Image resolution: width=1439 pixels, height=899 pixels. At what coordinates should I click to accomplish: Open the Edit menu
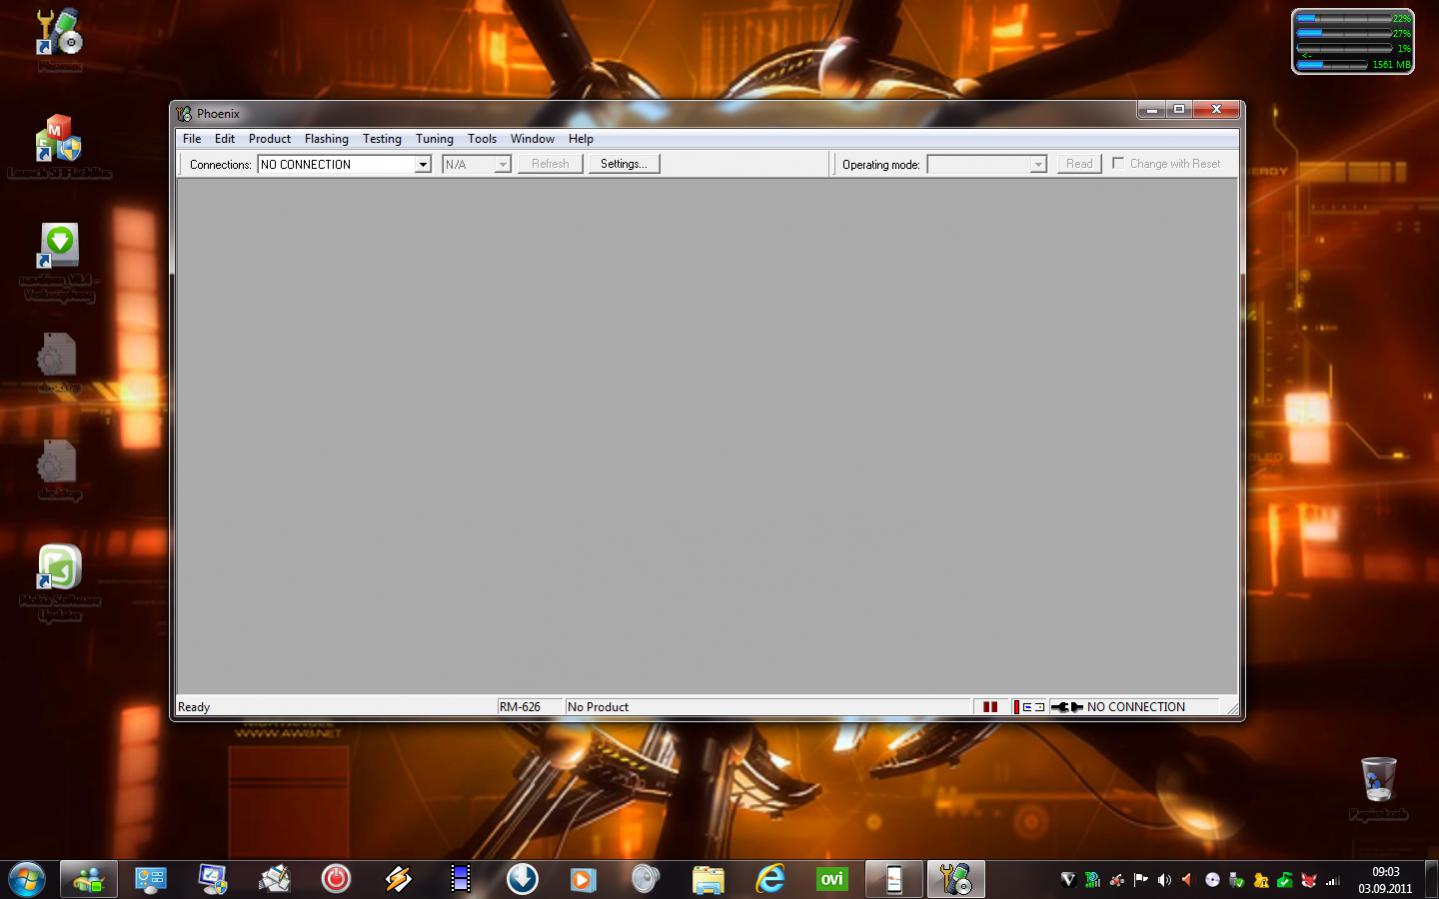tap(225, 139)
